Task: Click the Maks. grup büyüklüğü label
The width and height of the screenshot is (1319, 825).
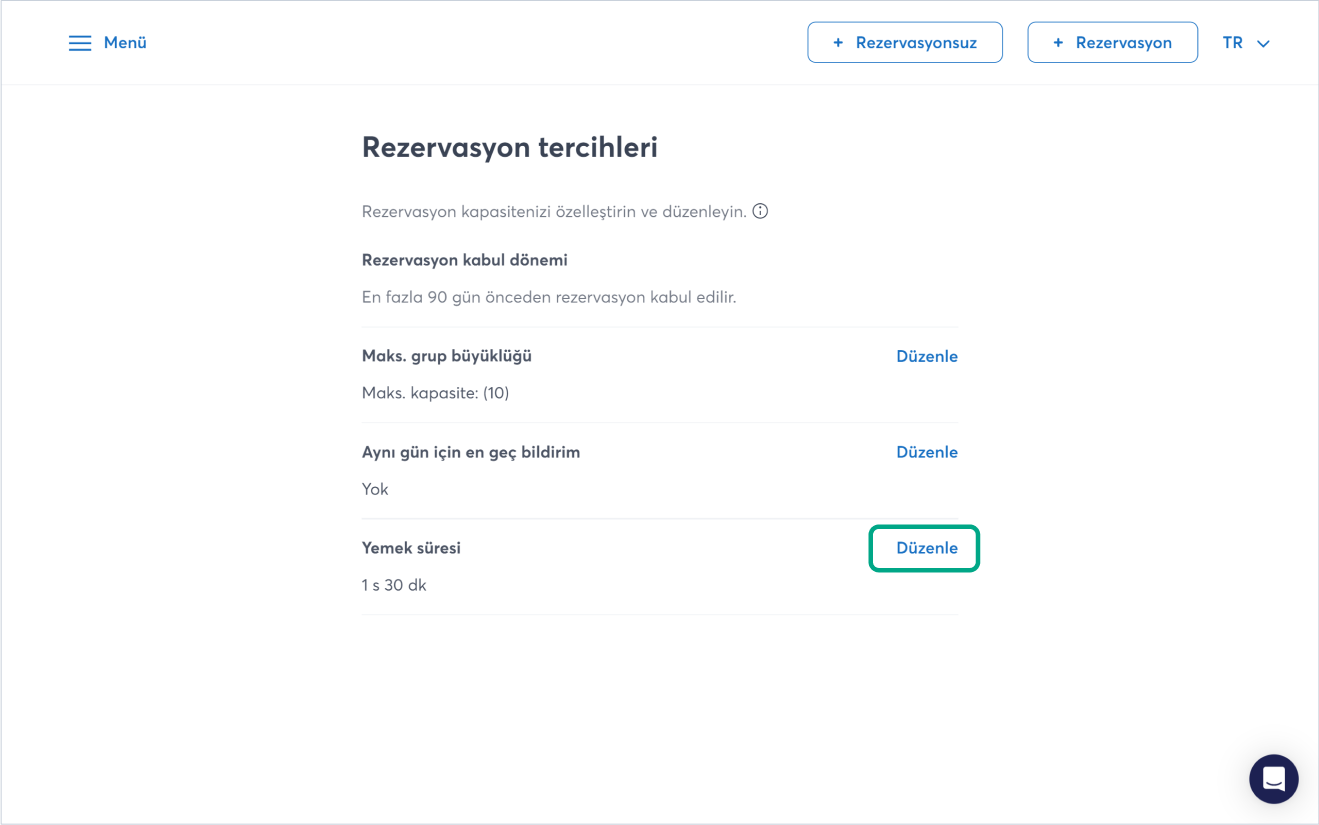Action: pos(446,356)
